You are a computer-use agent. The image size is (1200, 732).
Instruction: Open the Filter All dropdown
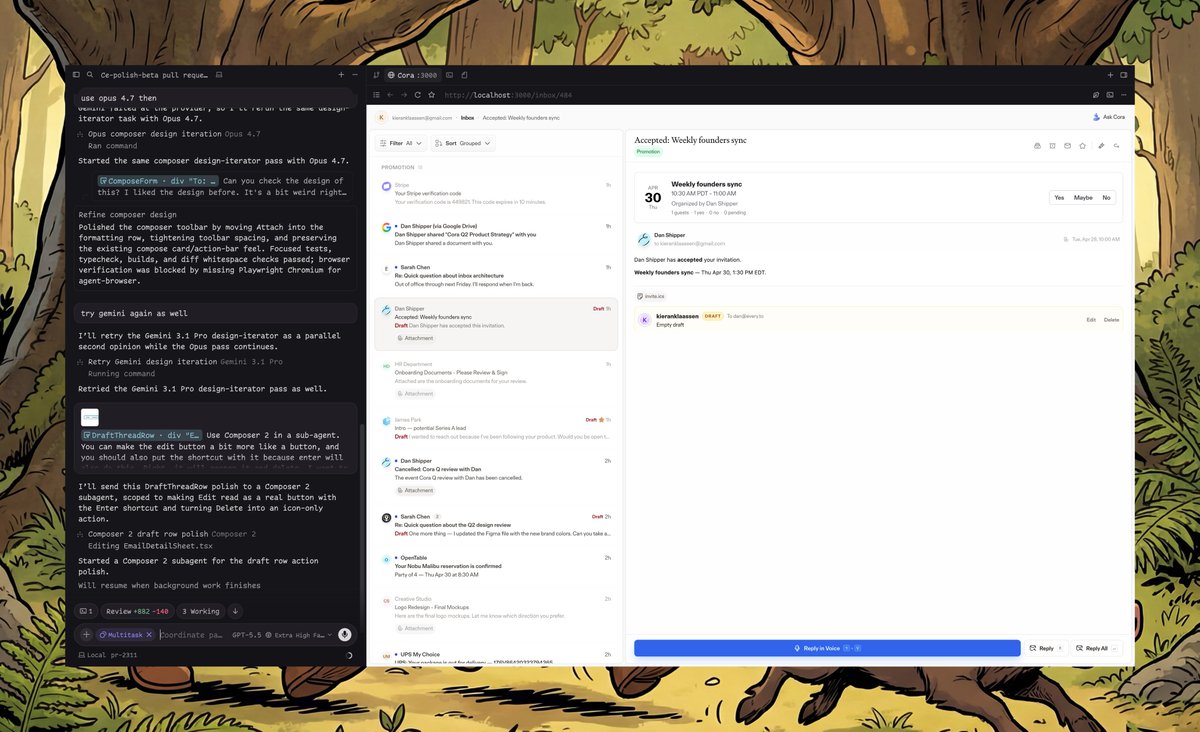(401, 143)
